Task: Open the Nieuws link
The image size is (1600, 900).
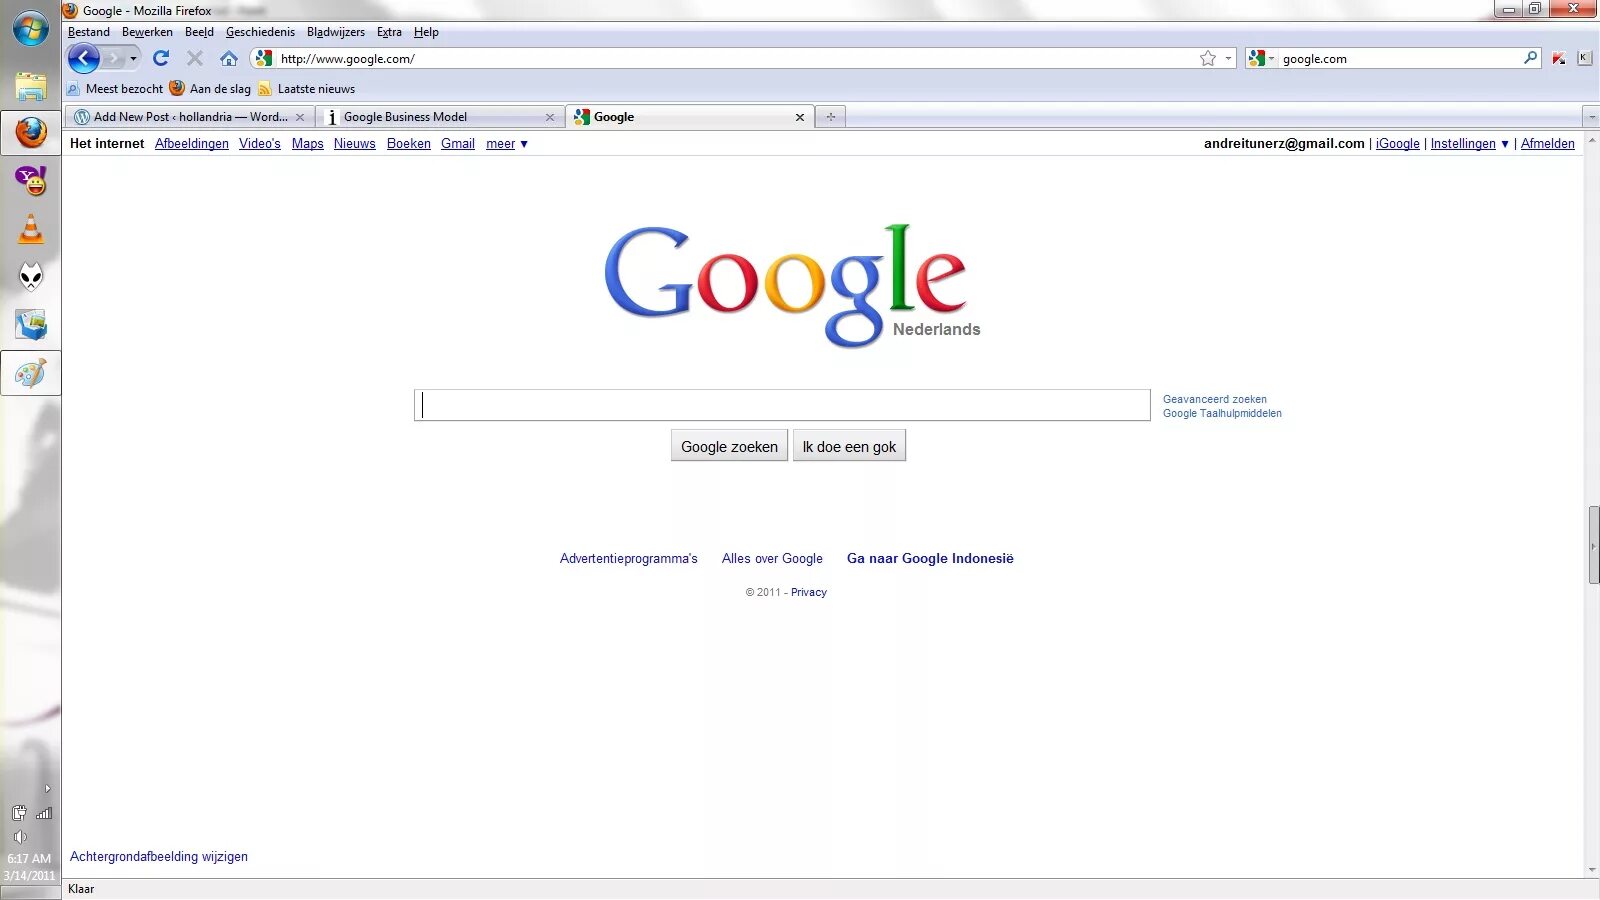Action: tap(355, 144)
